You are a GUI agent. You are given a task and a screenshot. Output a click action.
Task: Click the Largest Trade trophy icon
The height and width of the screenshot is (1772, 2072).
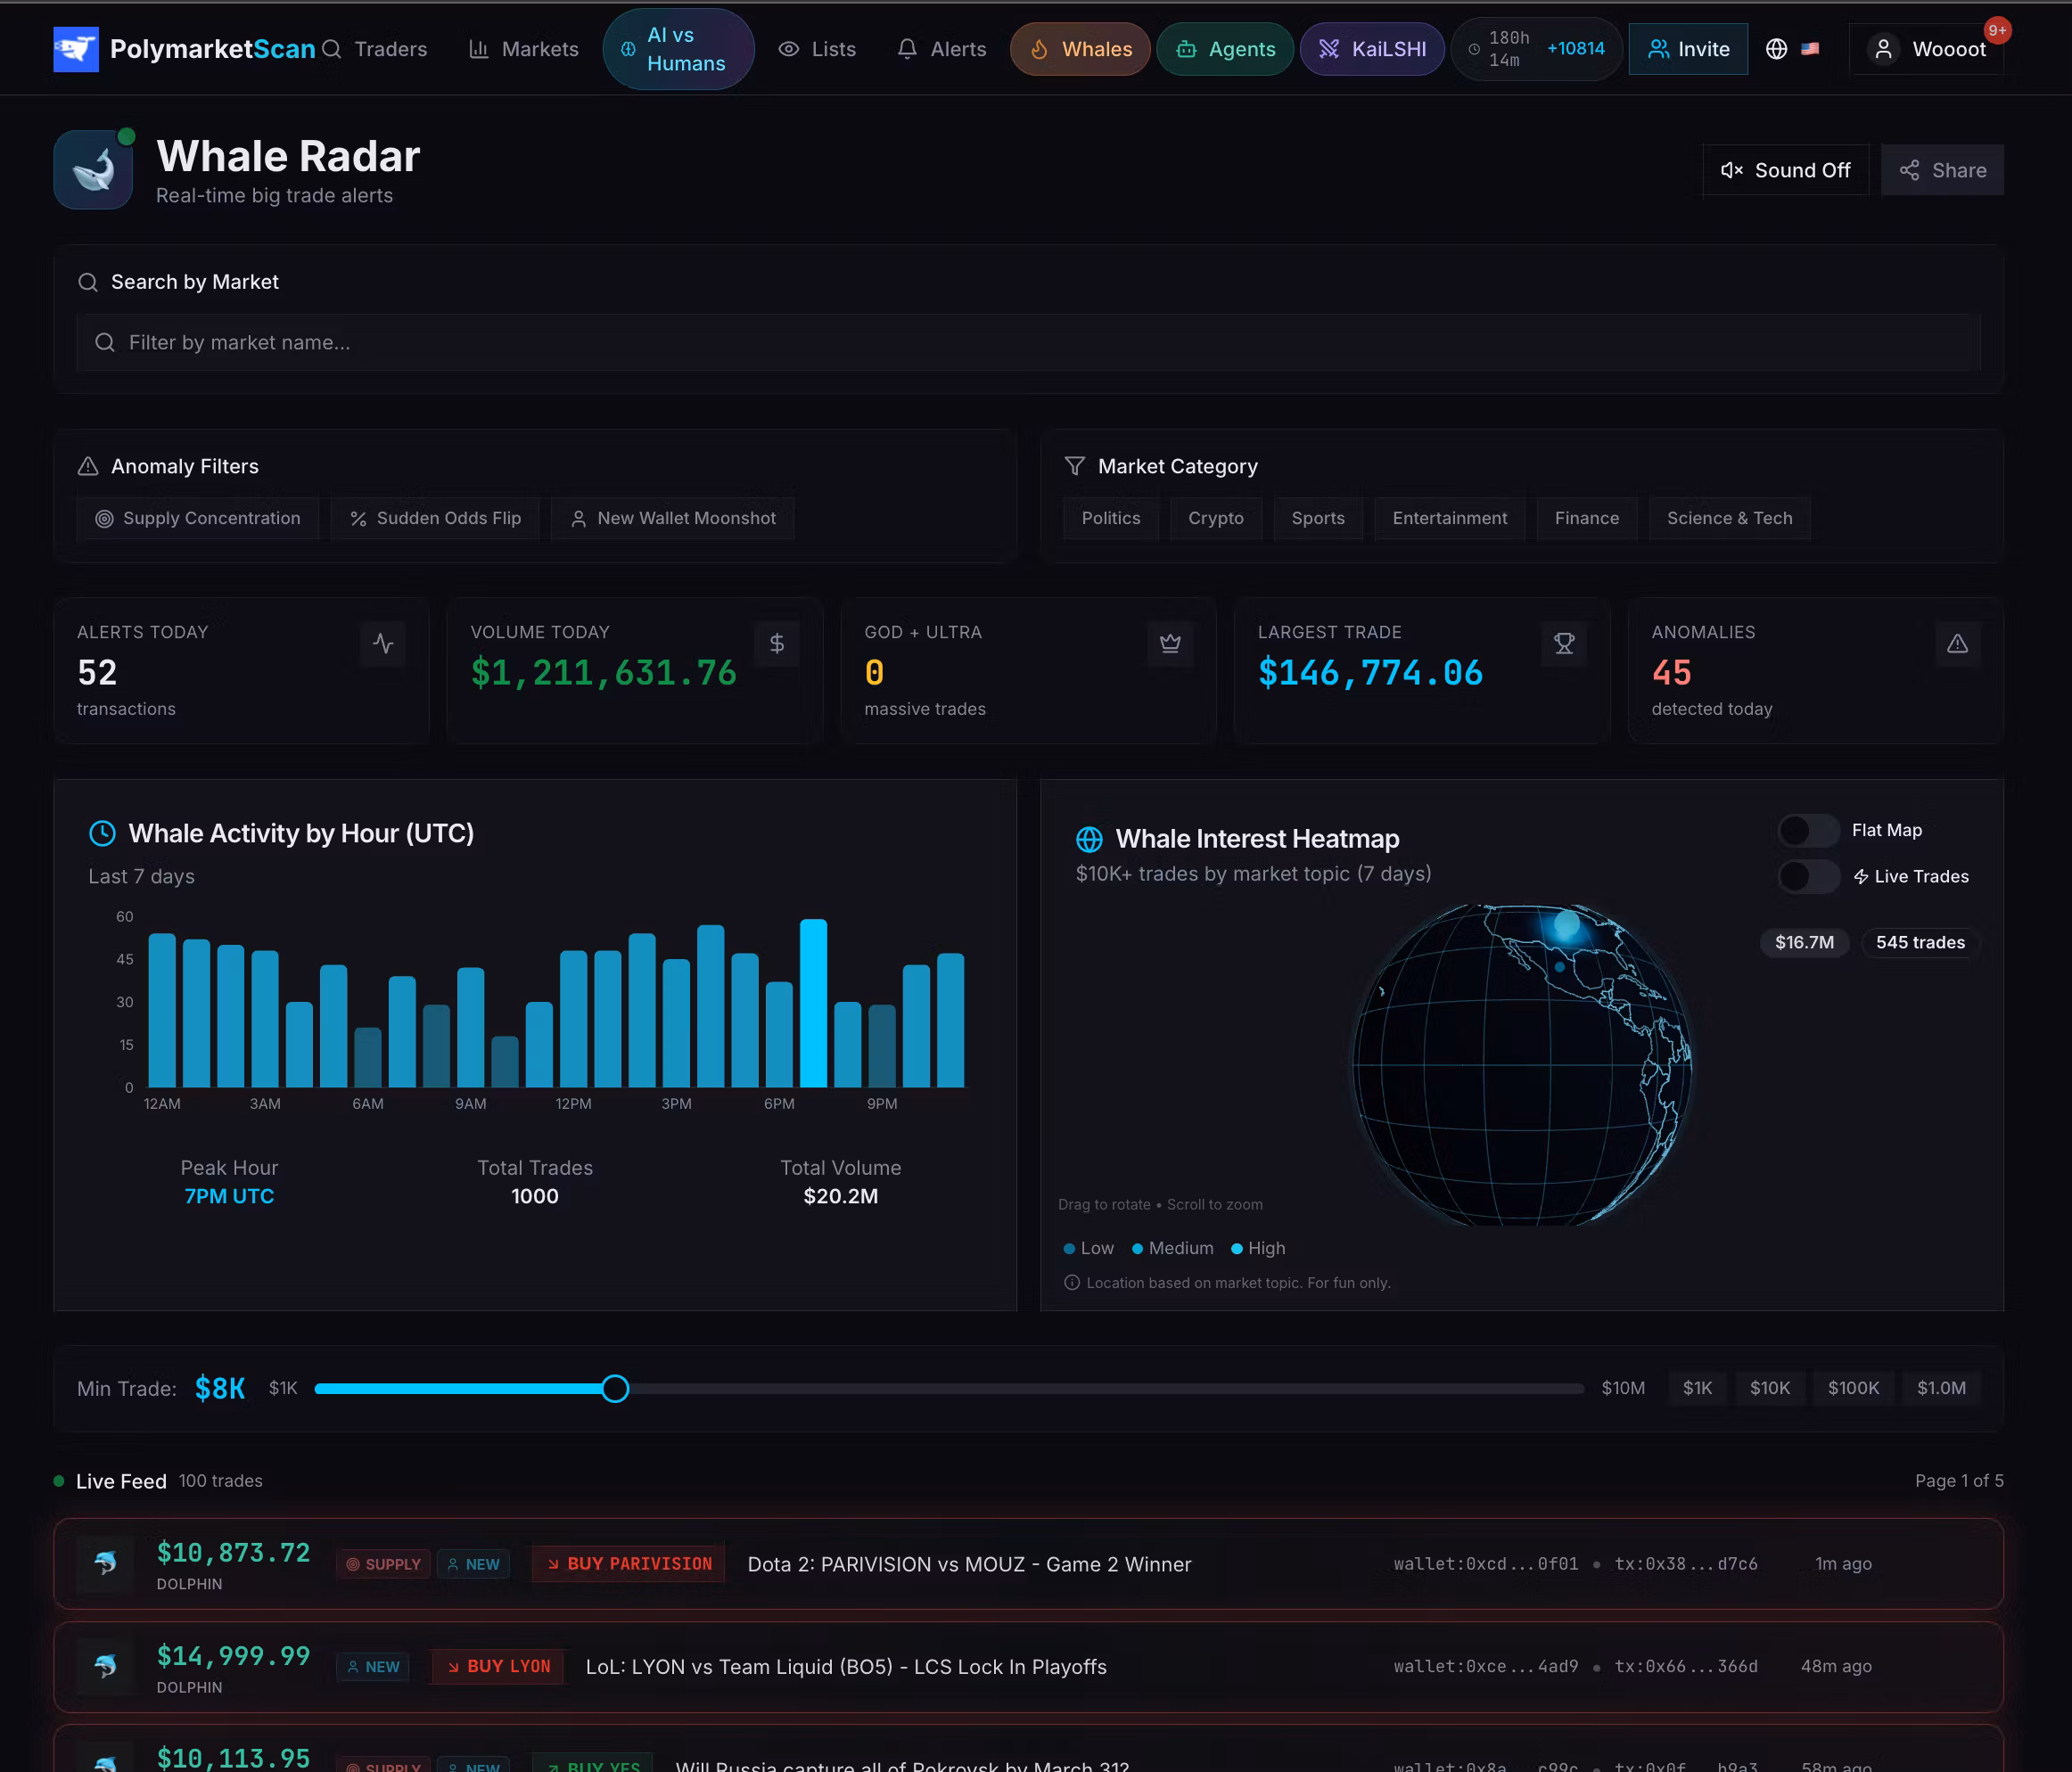(1564, 643)
